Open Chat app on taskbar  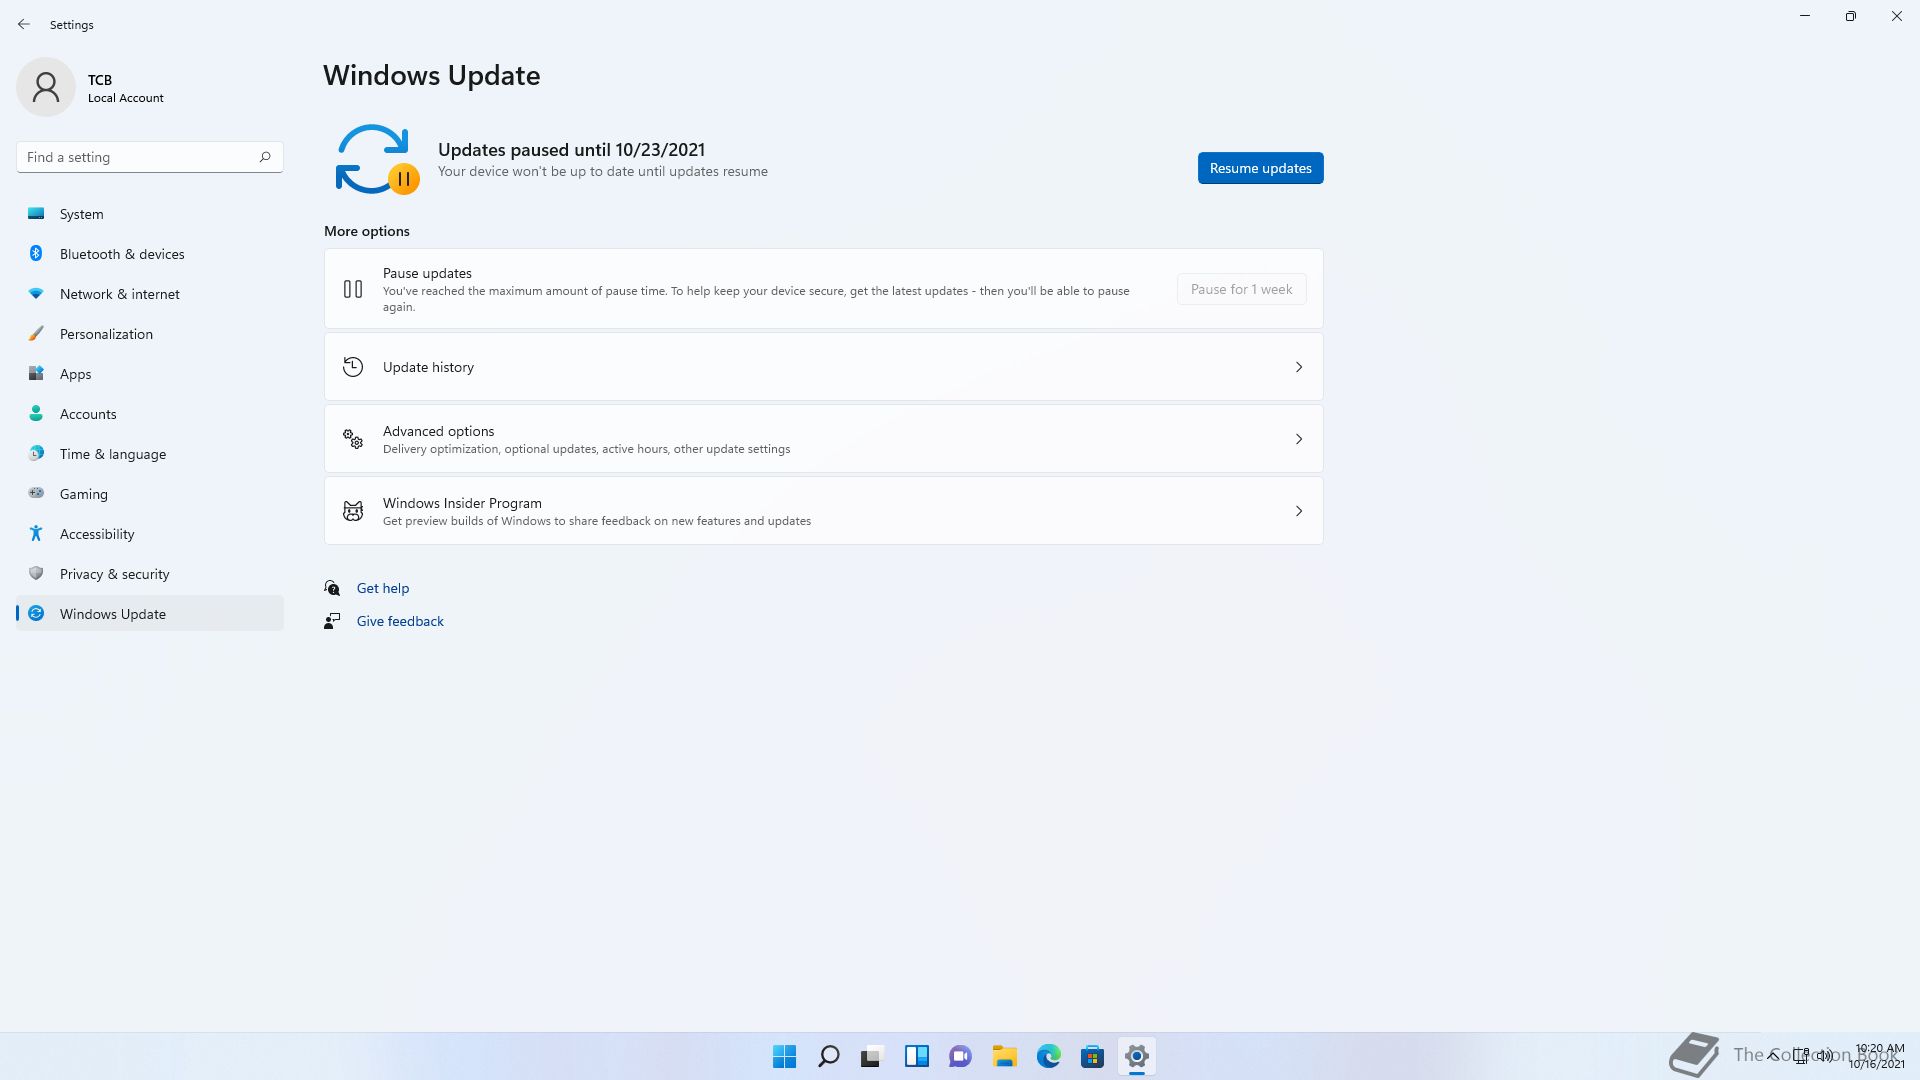961,1056
